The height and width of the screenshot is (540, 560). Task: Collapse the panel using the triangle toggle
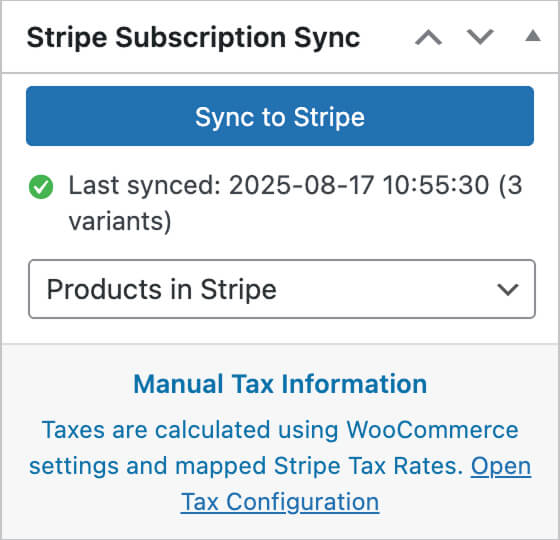[x=533, y=36]
